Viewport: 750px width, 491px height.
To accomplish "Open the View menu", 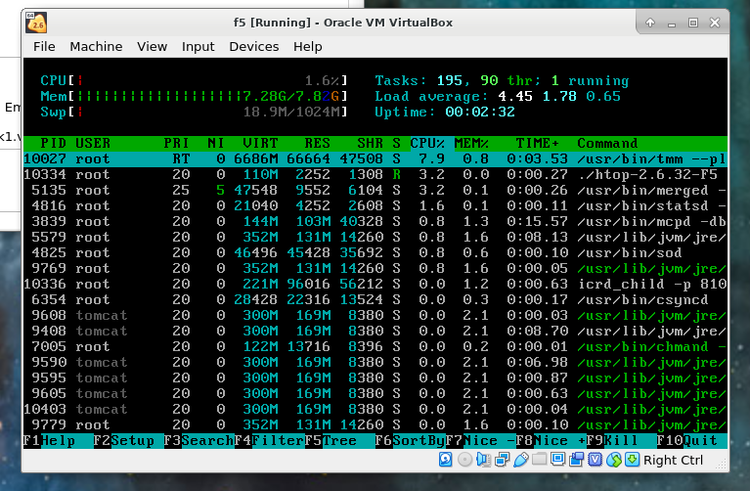I will point(152,46).
